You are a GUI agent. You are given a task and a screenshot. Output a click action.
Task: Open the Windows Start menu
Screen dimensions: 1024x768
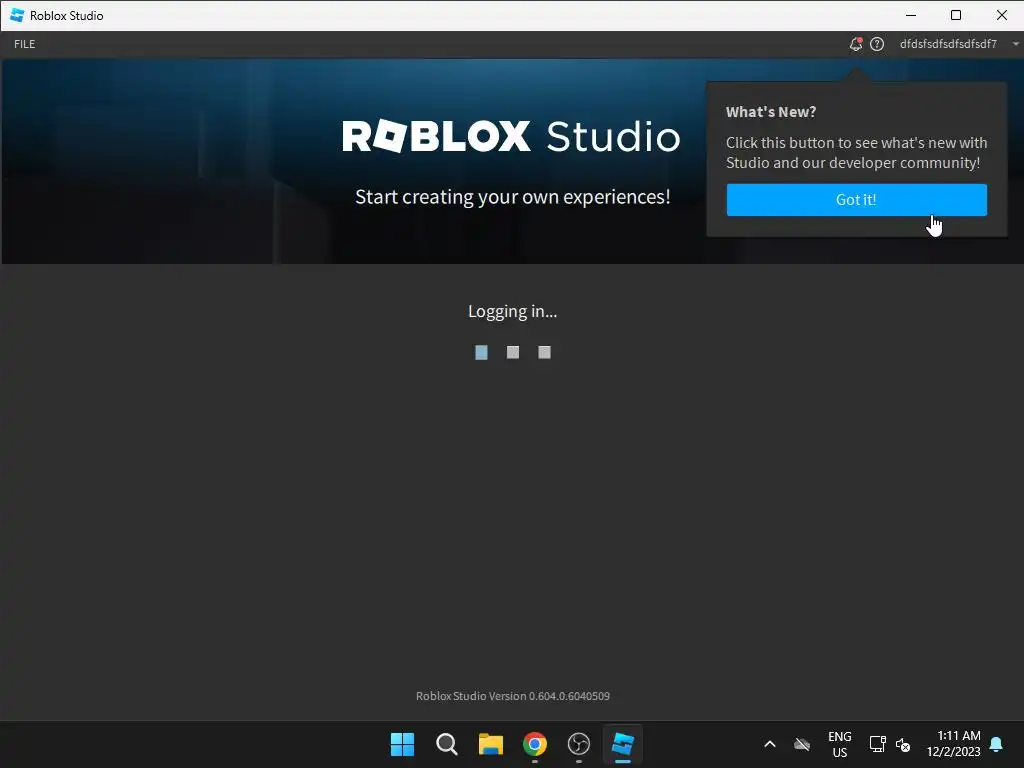pos(402,744)
